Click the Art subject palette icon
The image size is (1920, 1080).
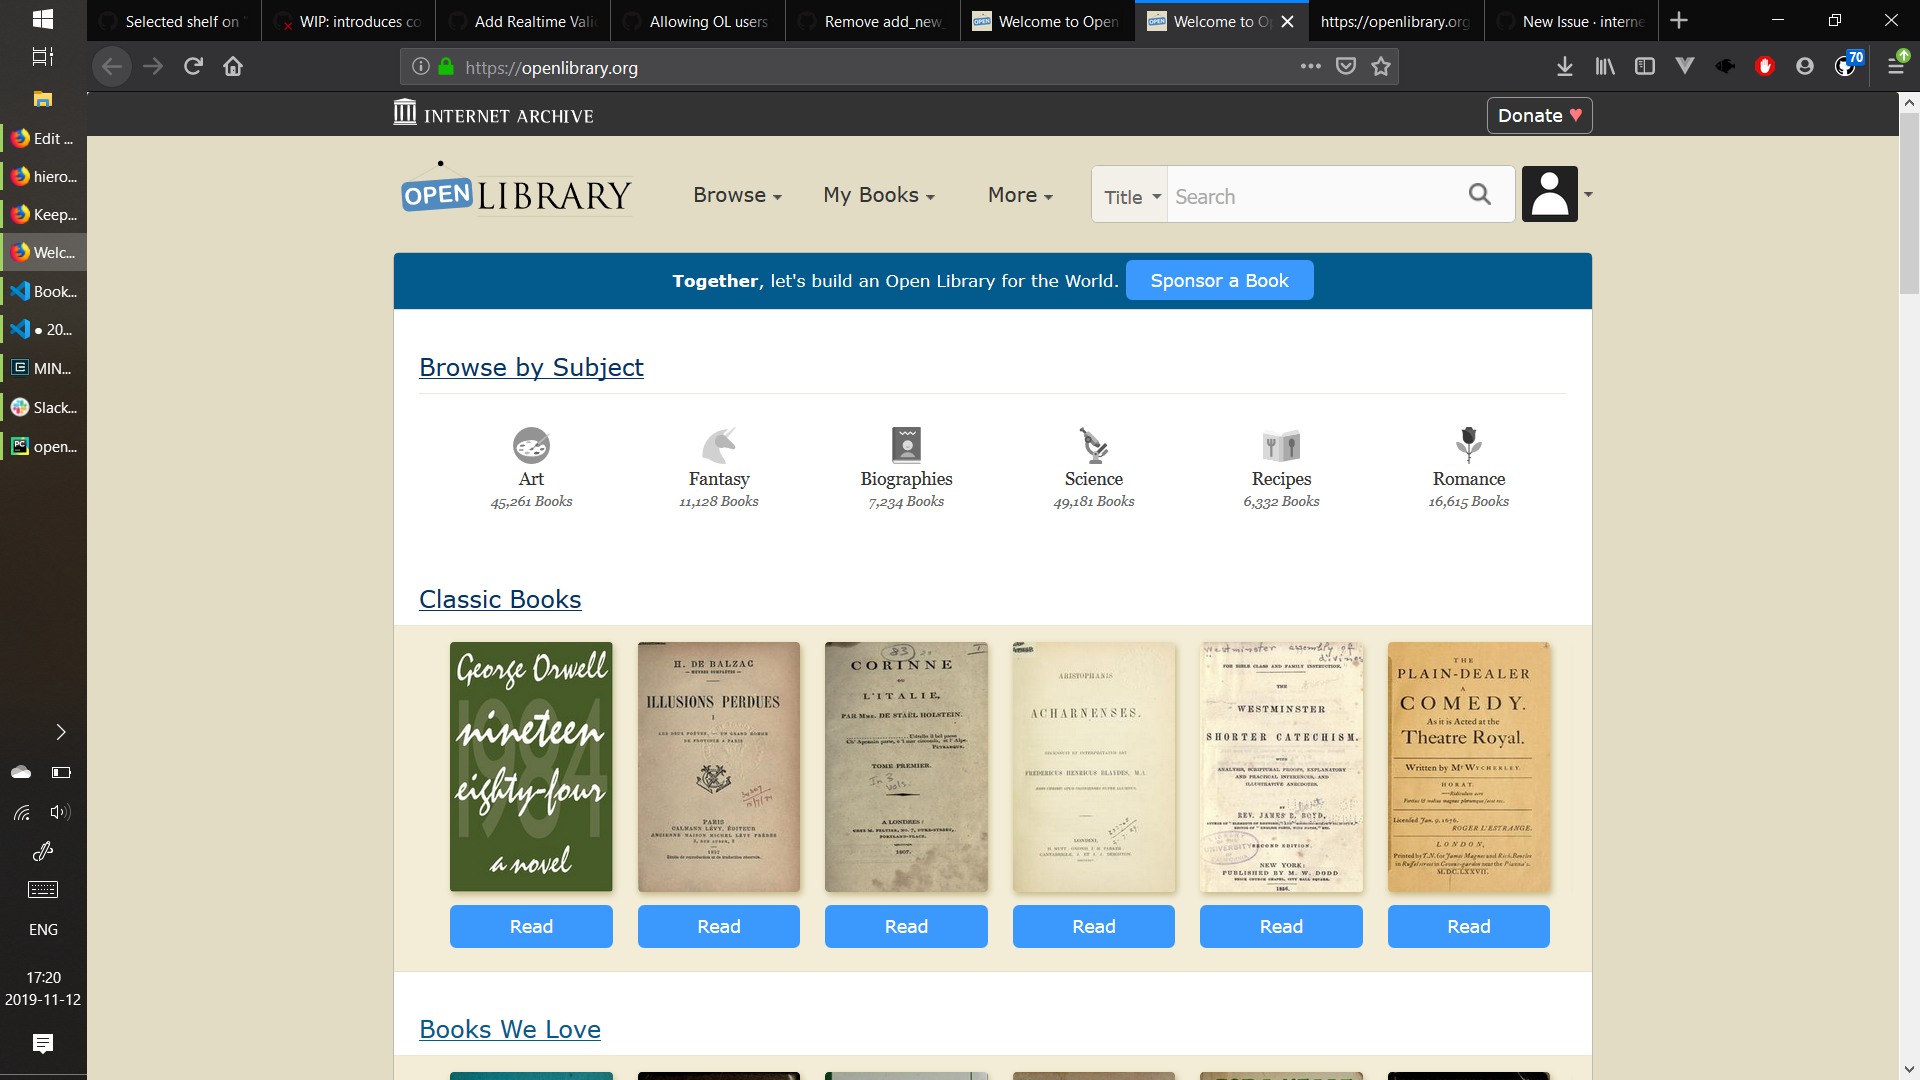[x=531, y=445]
